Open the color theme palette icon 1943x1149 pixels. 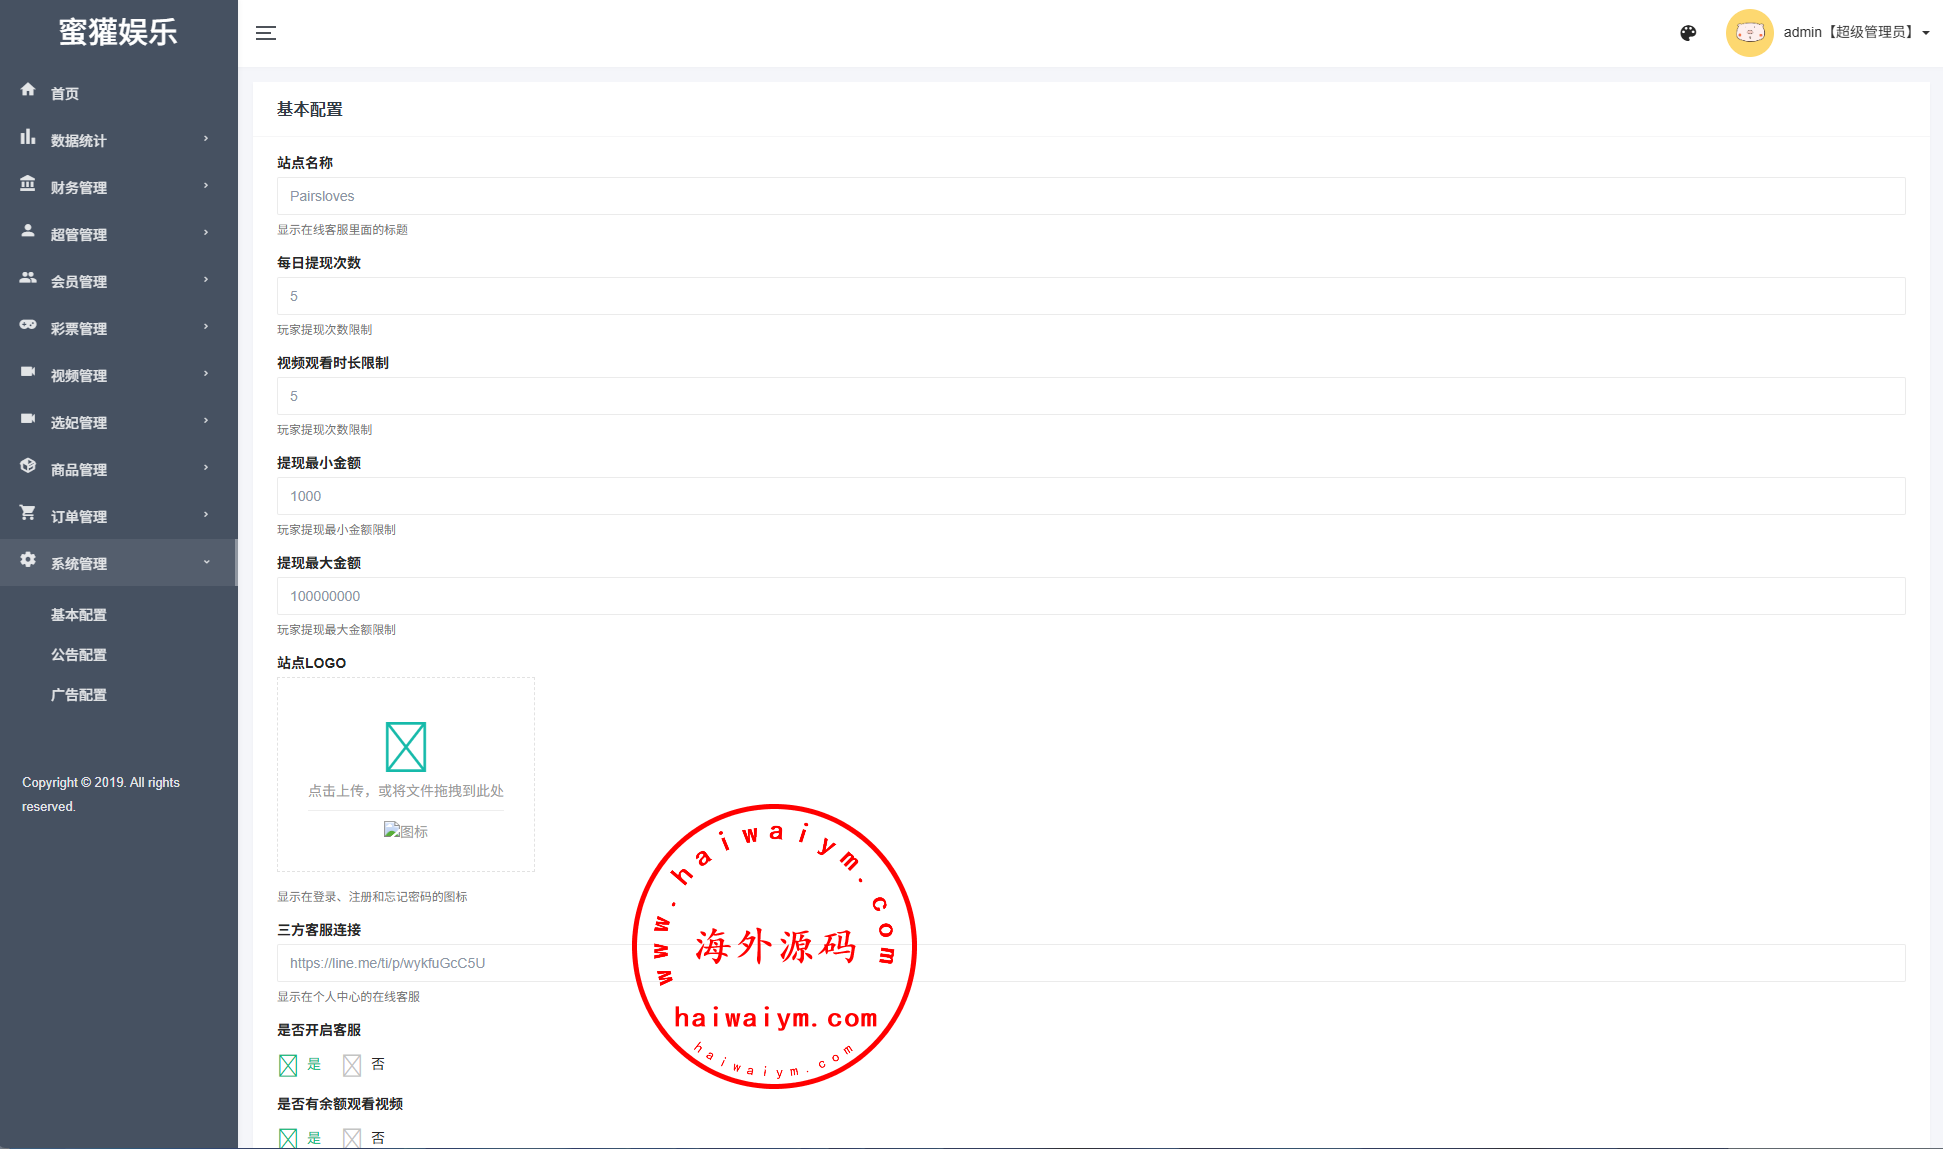pyautogui.click(x=1688, y=33)
